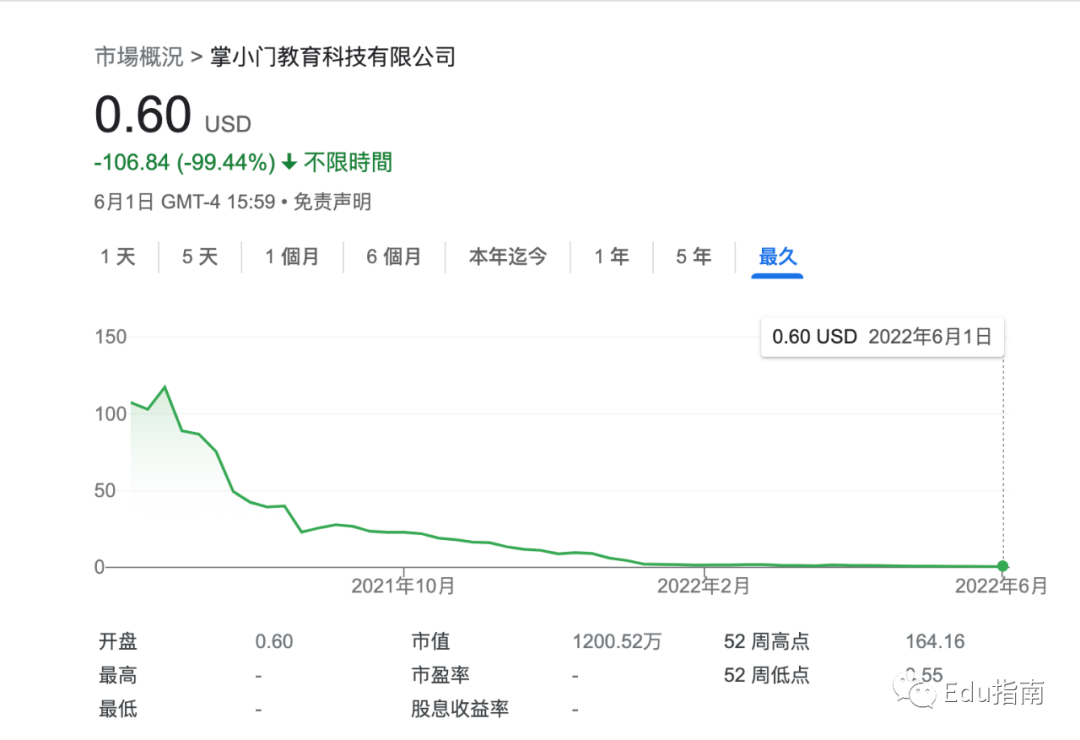Click the 50 y-axis label
The width and height of the screenshot is (1080, 740).
105,491
